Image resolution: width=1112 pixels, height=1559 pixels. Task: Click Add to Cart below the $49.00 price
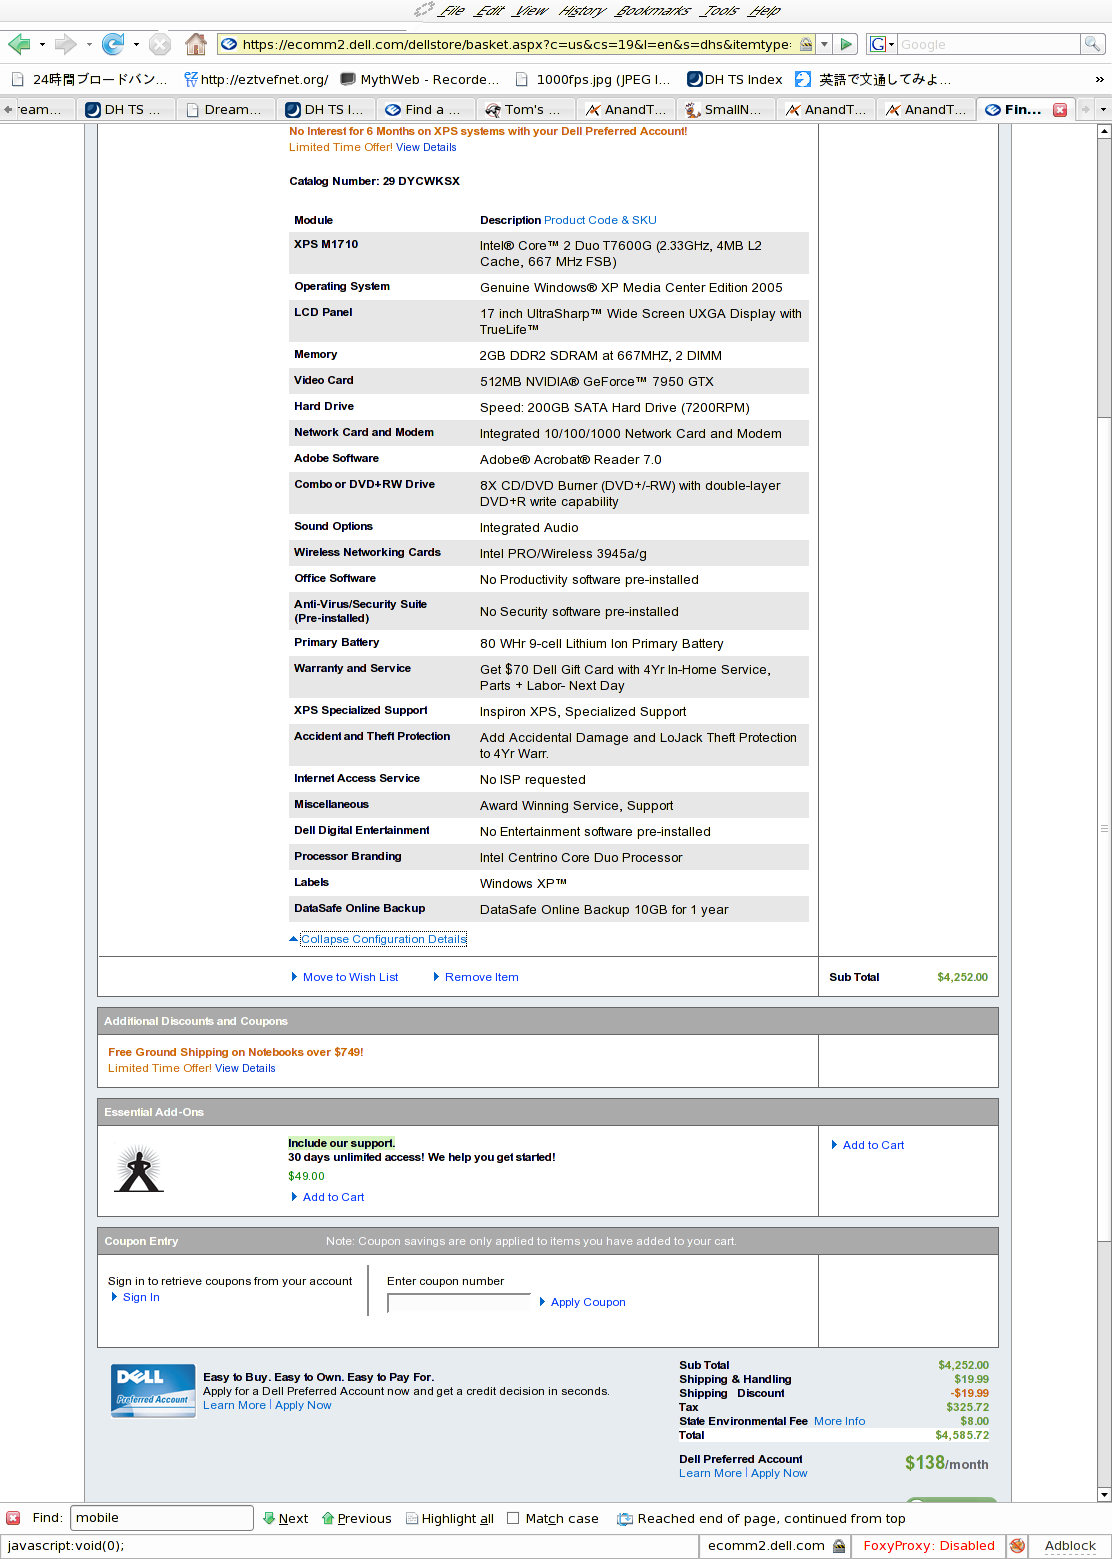coord(333,1197)
